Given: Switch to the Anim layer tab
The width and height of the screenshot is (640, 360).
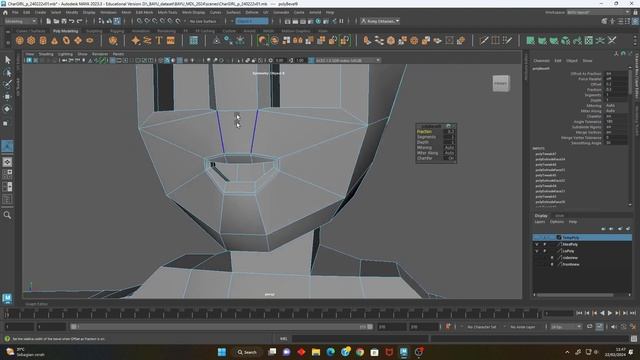Looking at the screenshot, I should coord(559,216).
